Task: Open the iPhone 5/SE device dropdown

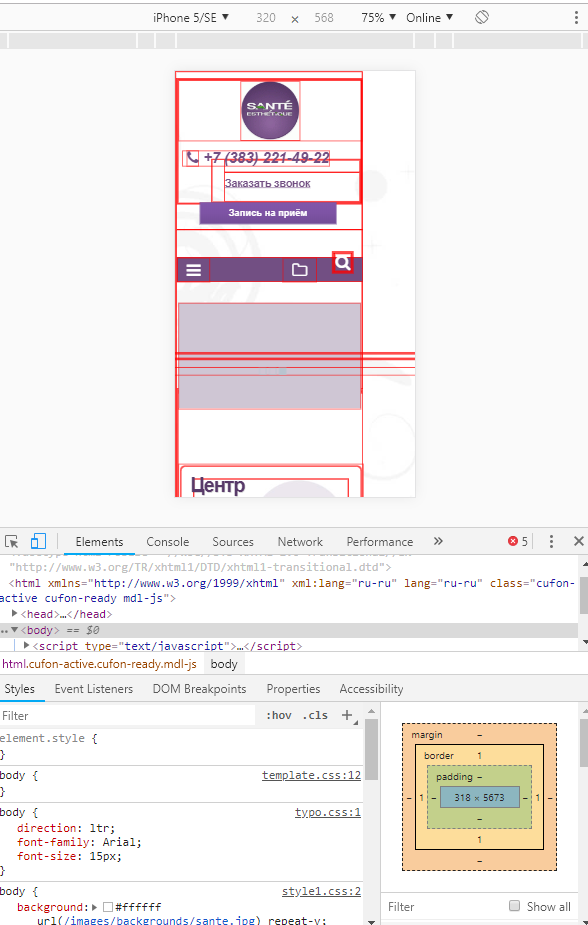Action: coord(191,18)
